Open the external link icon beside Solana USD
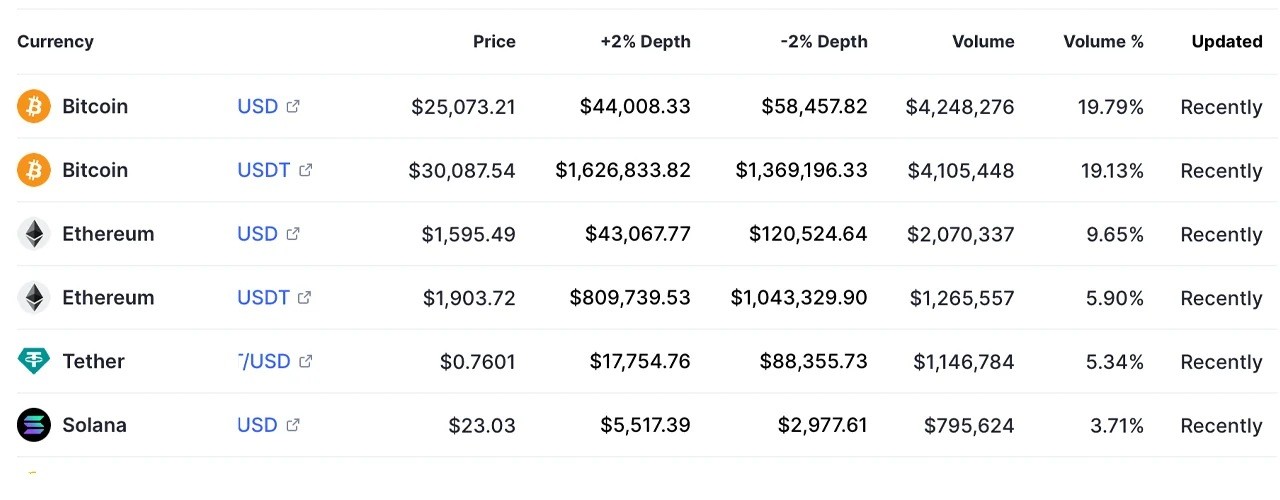 pyautogui.click(x=293, y=425)
